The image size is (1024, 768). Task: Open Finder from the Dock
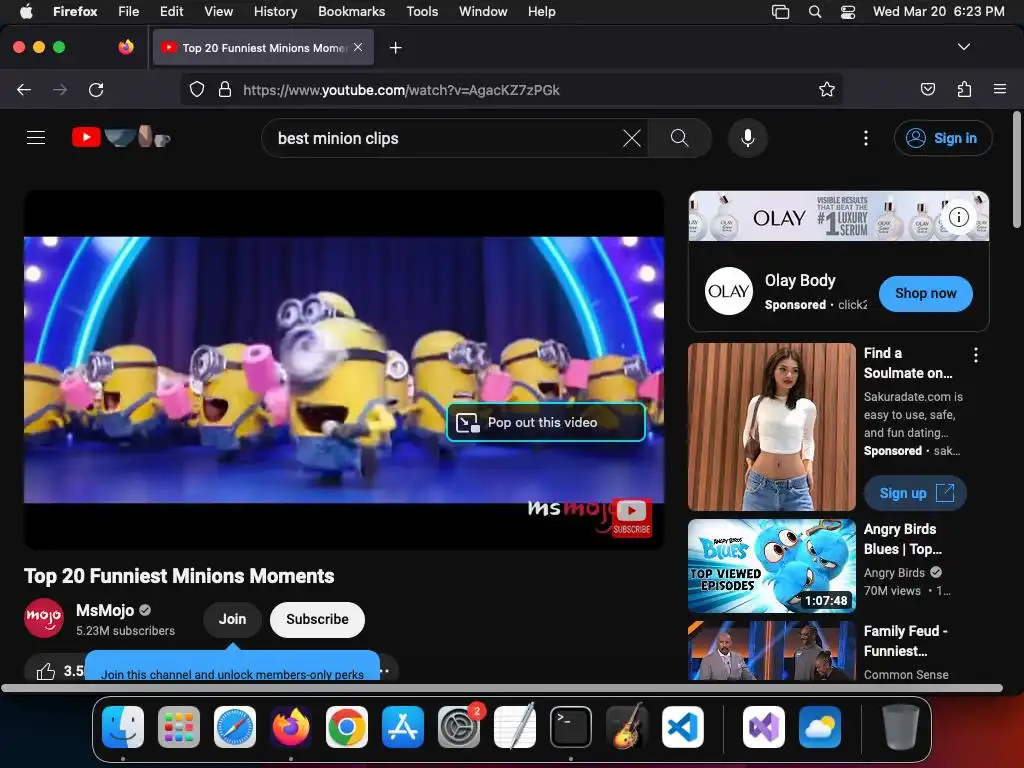tap(123, 727)
